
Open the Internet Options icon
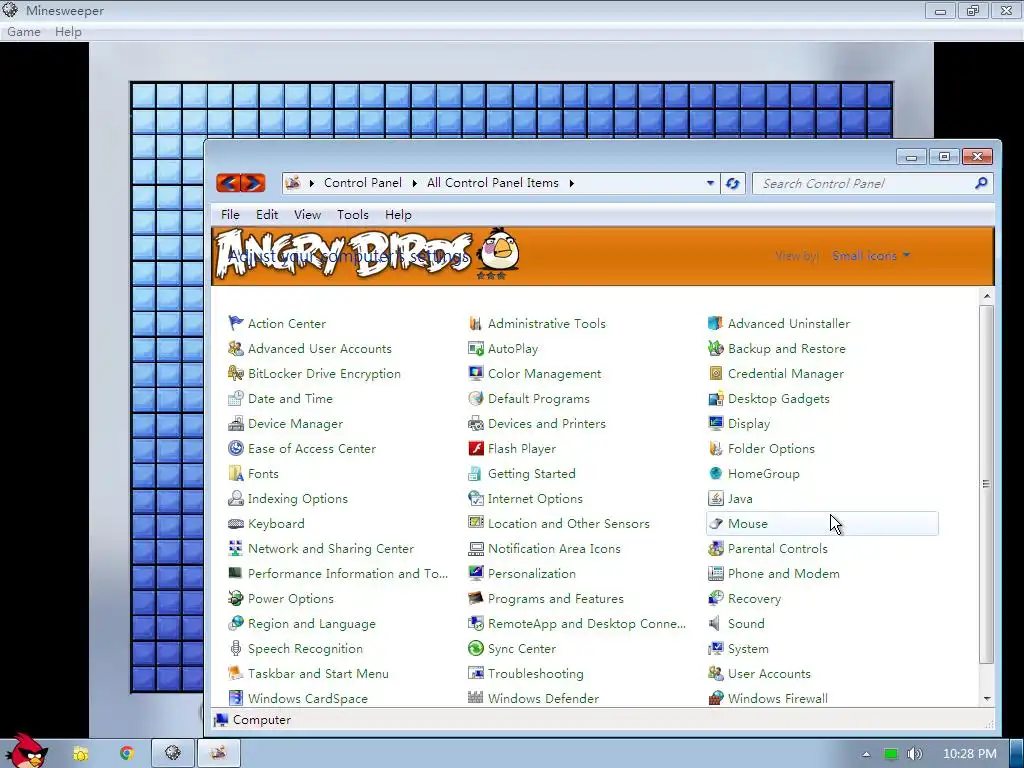475,498
